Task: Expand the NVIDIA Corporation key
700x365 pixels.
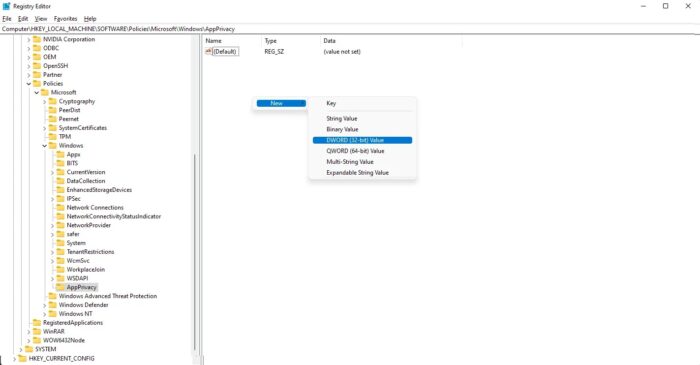Action: [x=29, y=39]
